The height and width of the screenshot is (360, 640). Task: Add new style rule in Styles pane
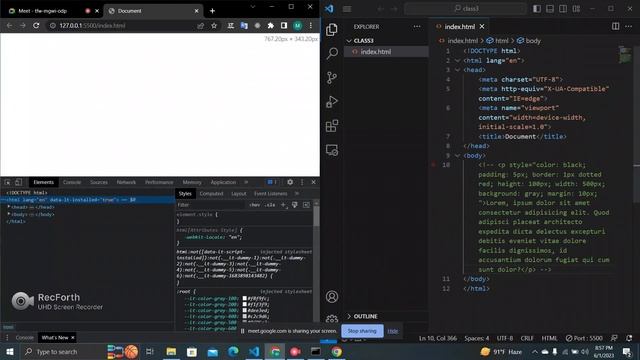pos(283,205)
